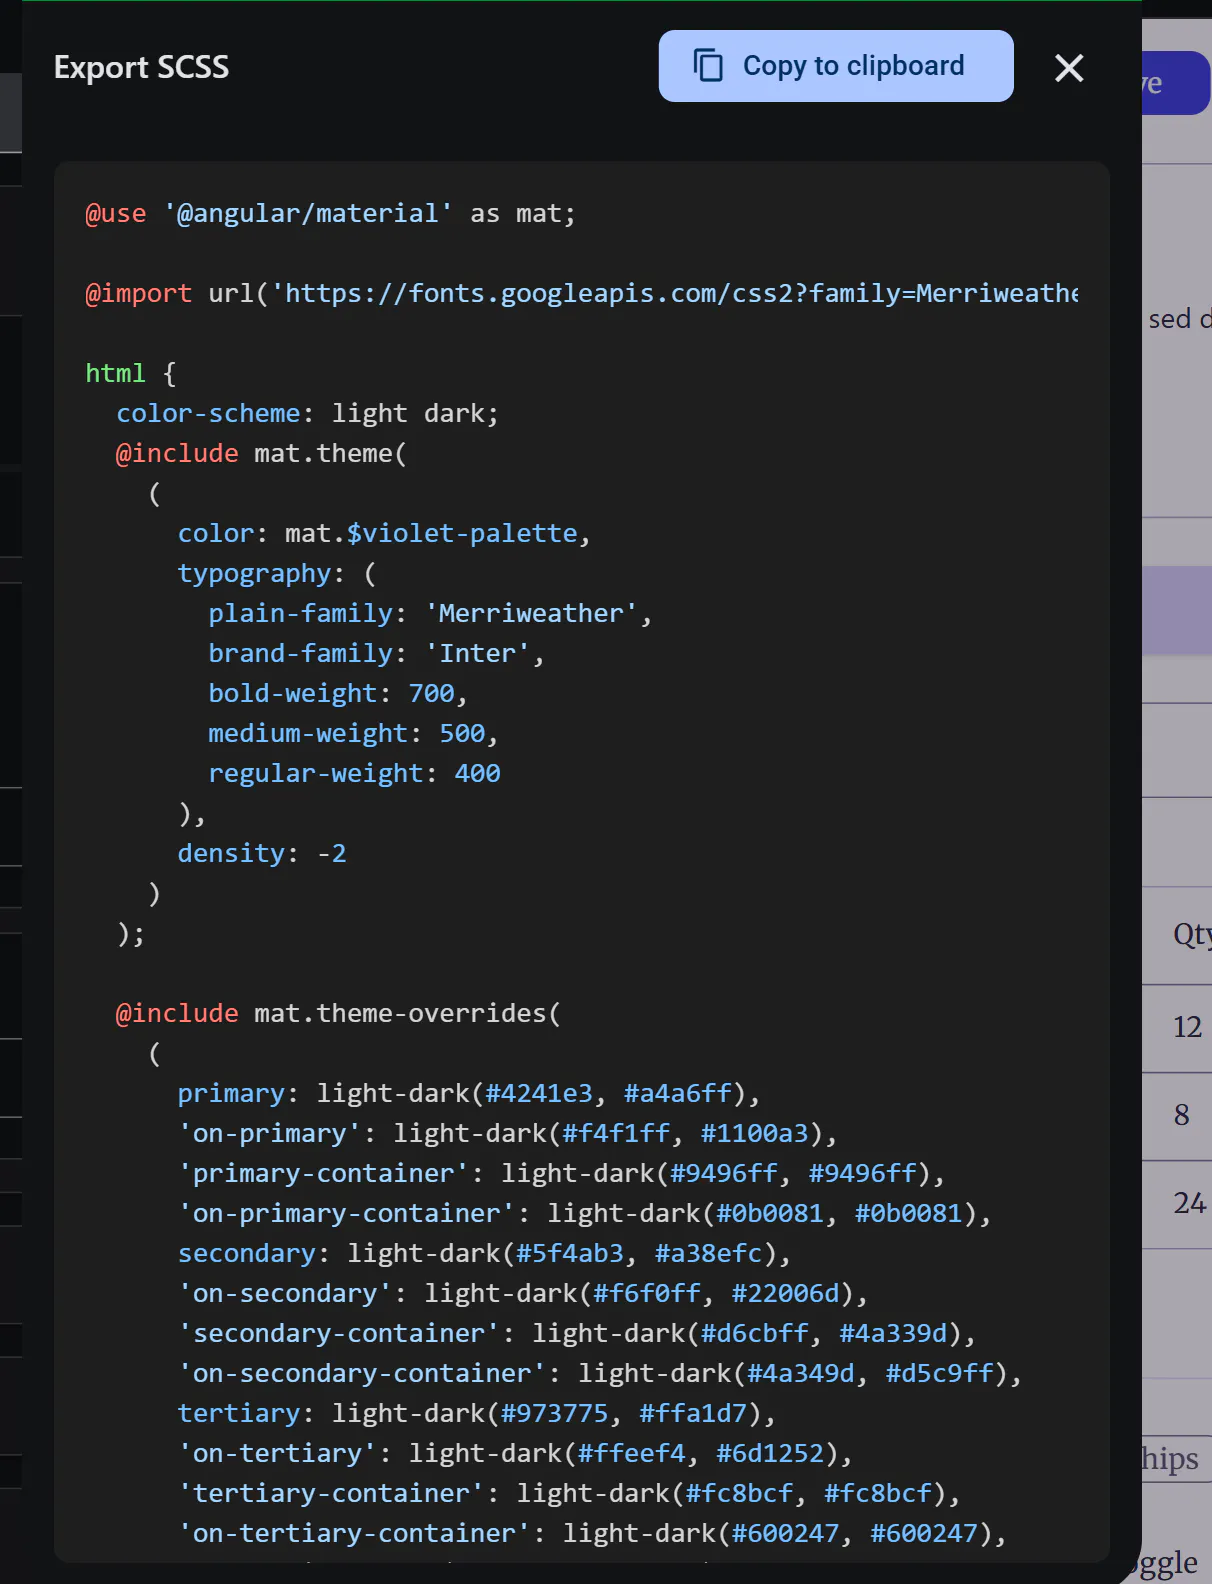Screen dimensions: 1212x1584
Task: Click the 'on-primary-container' #0b0081 line
Action: tap(584, 1213)
